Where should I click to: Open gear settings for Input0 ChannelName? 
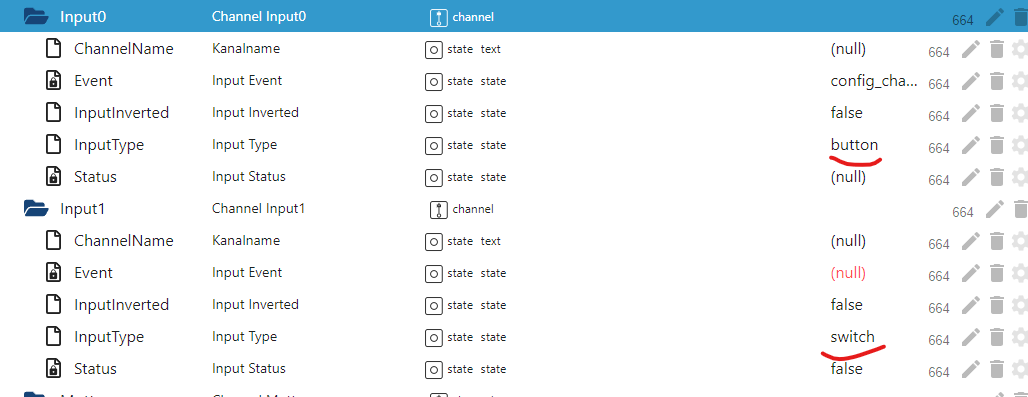pyautogui.click(x=1020, y=49)
